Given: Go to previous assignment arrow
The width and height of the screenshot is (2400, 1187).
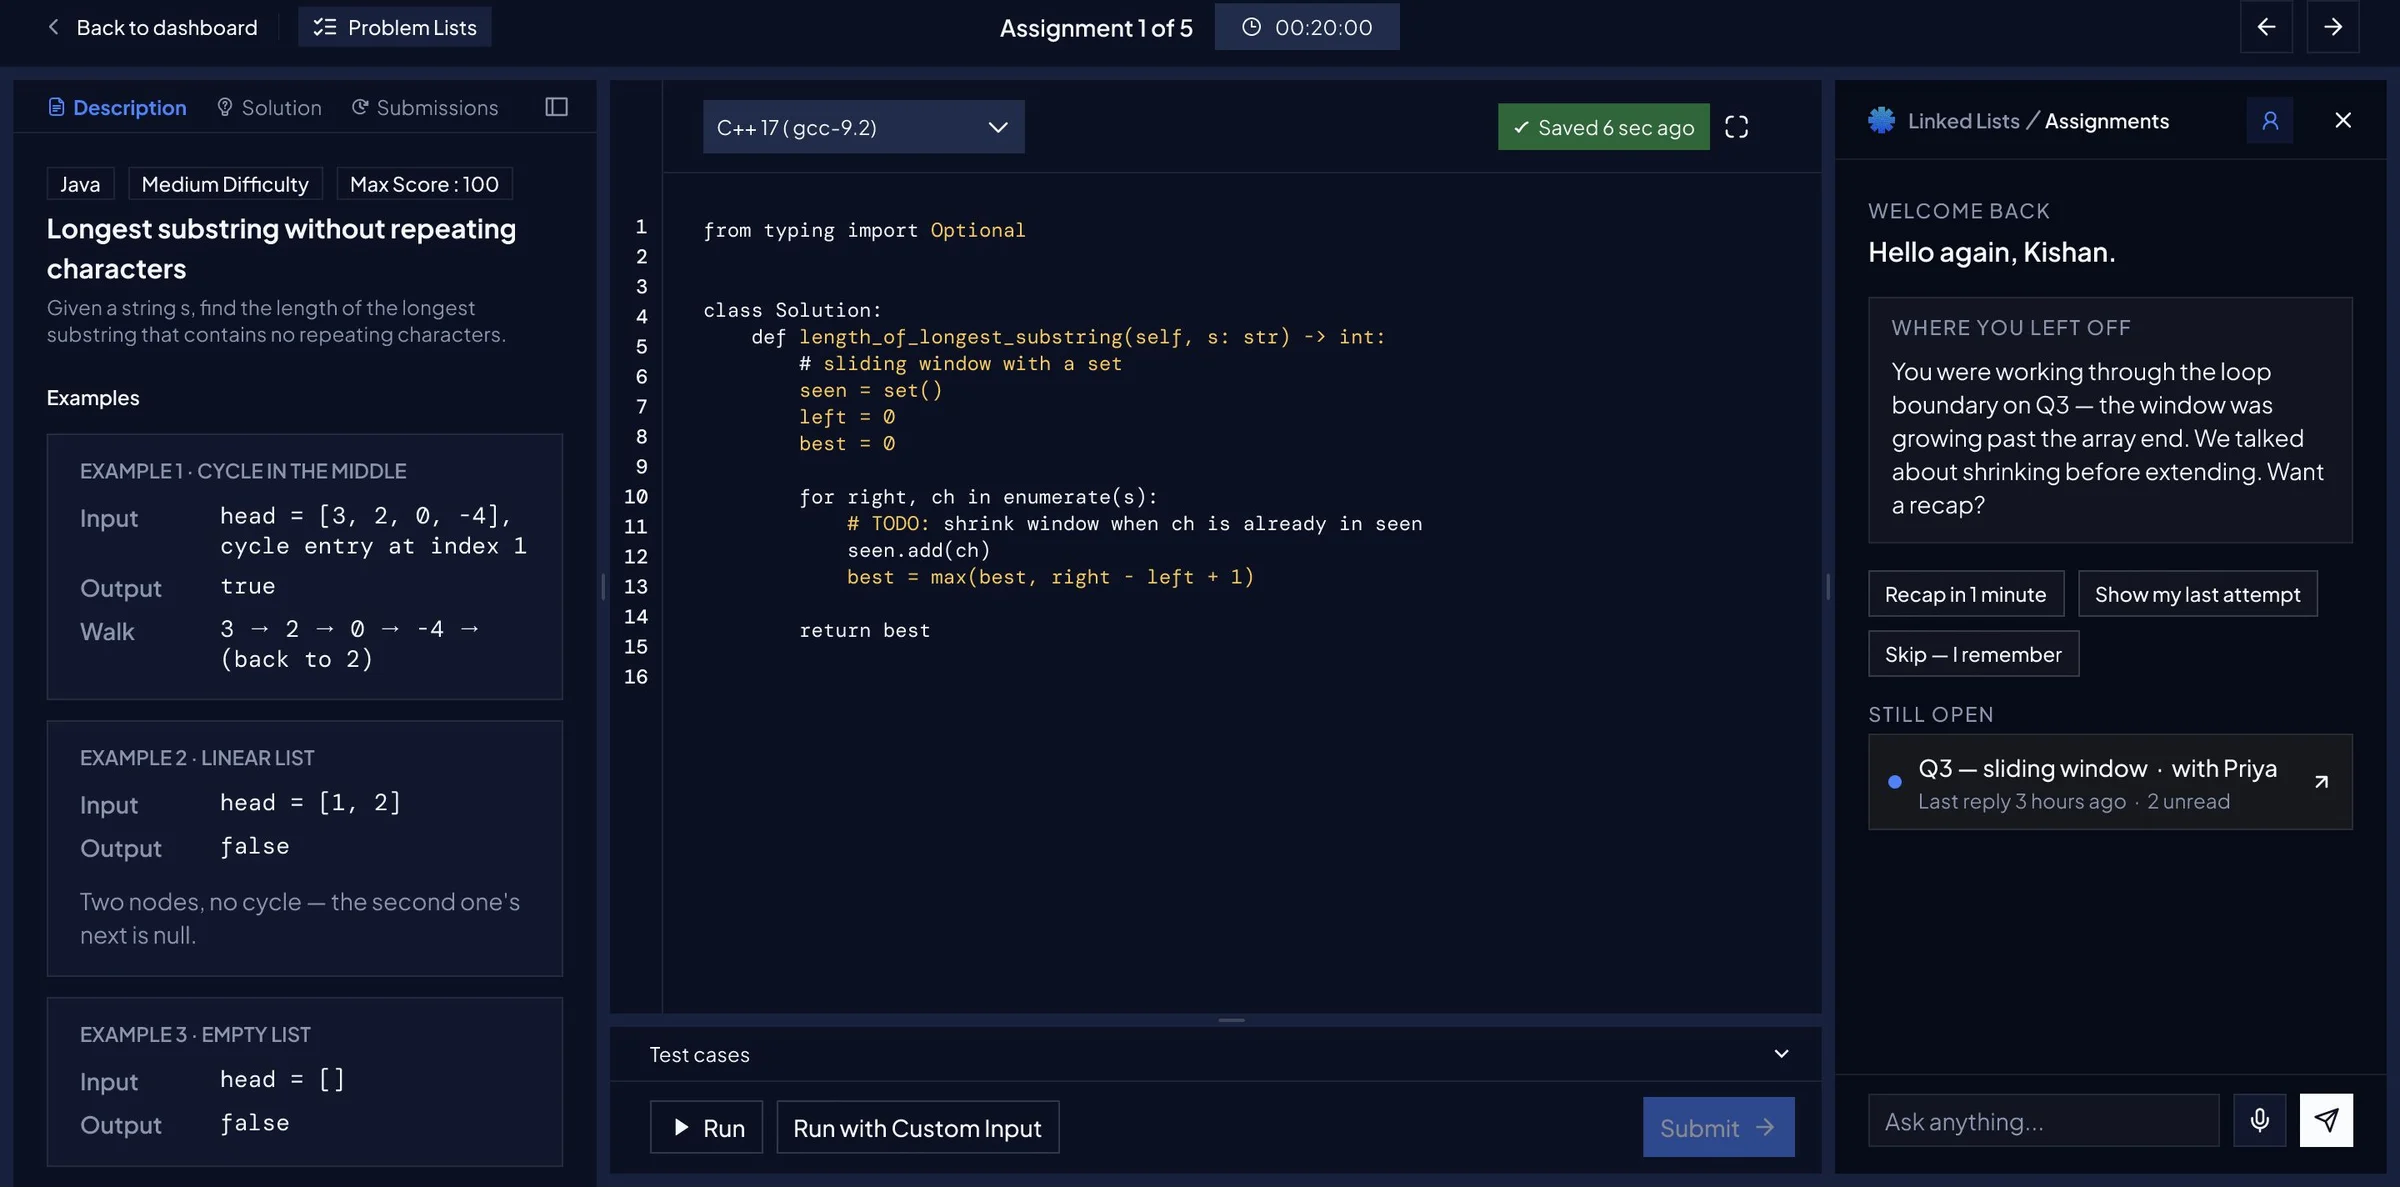Looking at the screenshot, I should click(x=2266, y=27).
